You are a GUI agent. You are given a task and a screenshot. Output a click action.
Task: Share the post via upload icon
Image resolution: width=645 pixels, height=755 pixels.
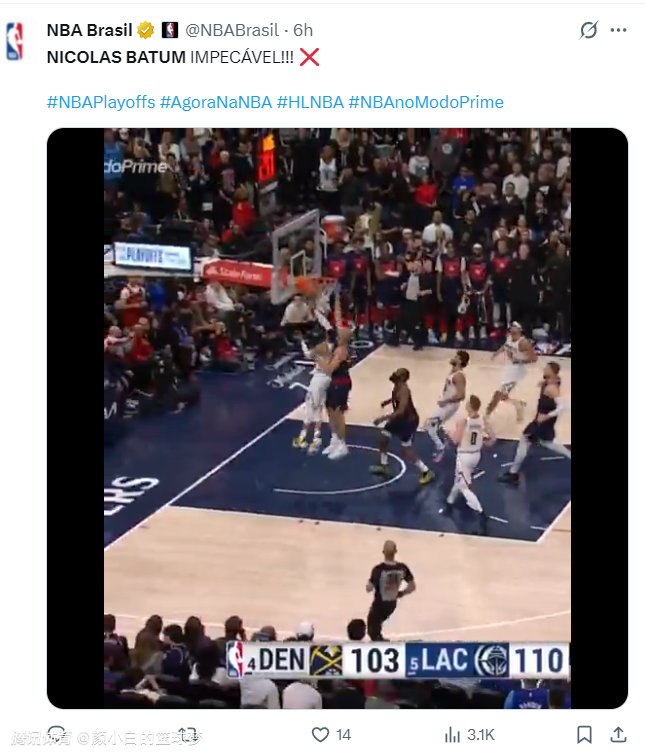click(x=618, y=735)
